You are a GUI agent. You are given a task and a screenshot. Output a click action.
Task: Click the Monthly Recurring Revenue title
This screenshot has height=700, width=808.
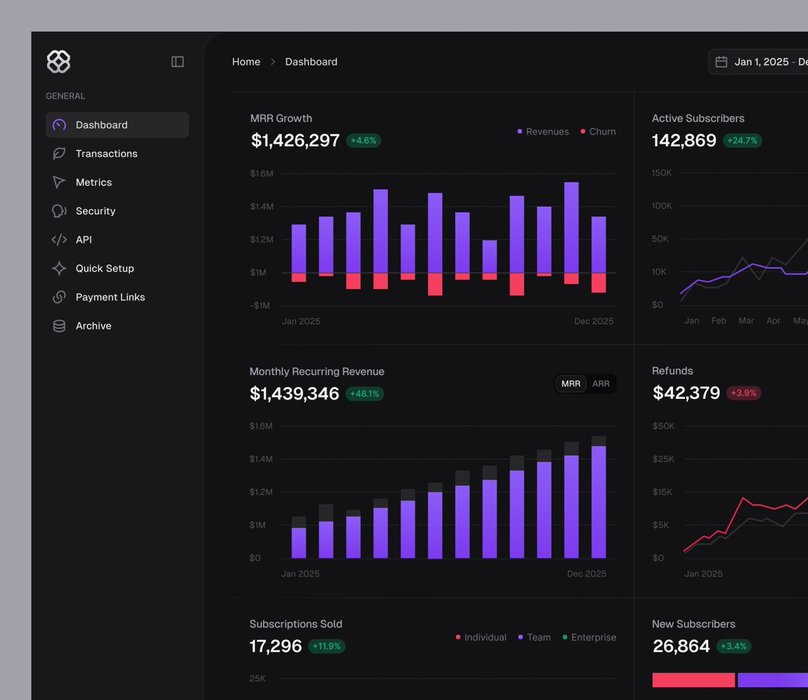[317, 372]
